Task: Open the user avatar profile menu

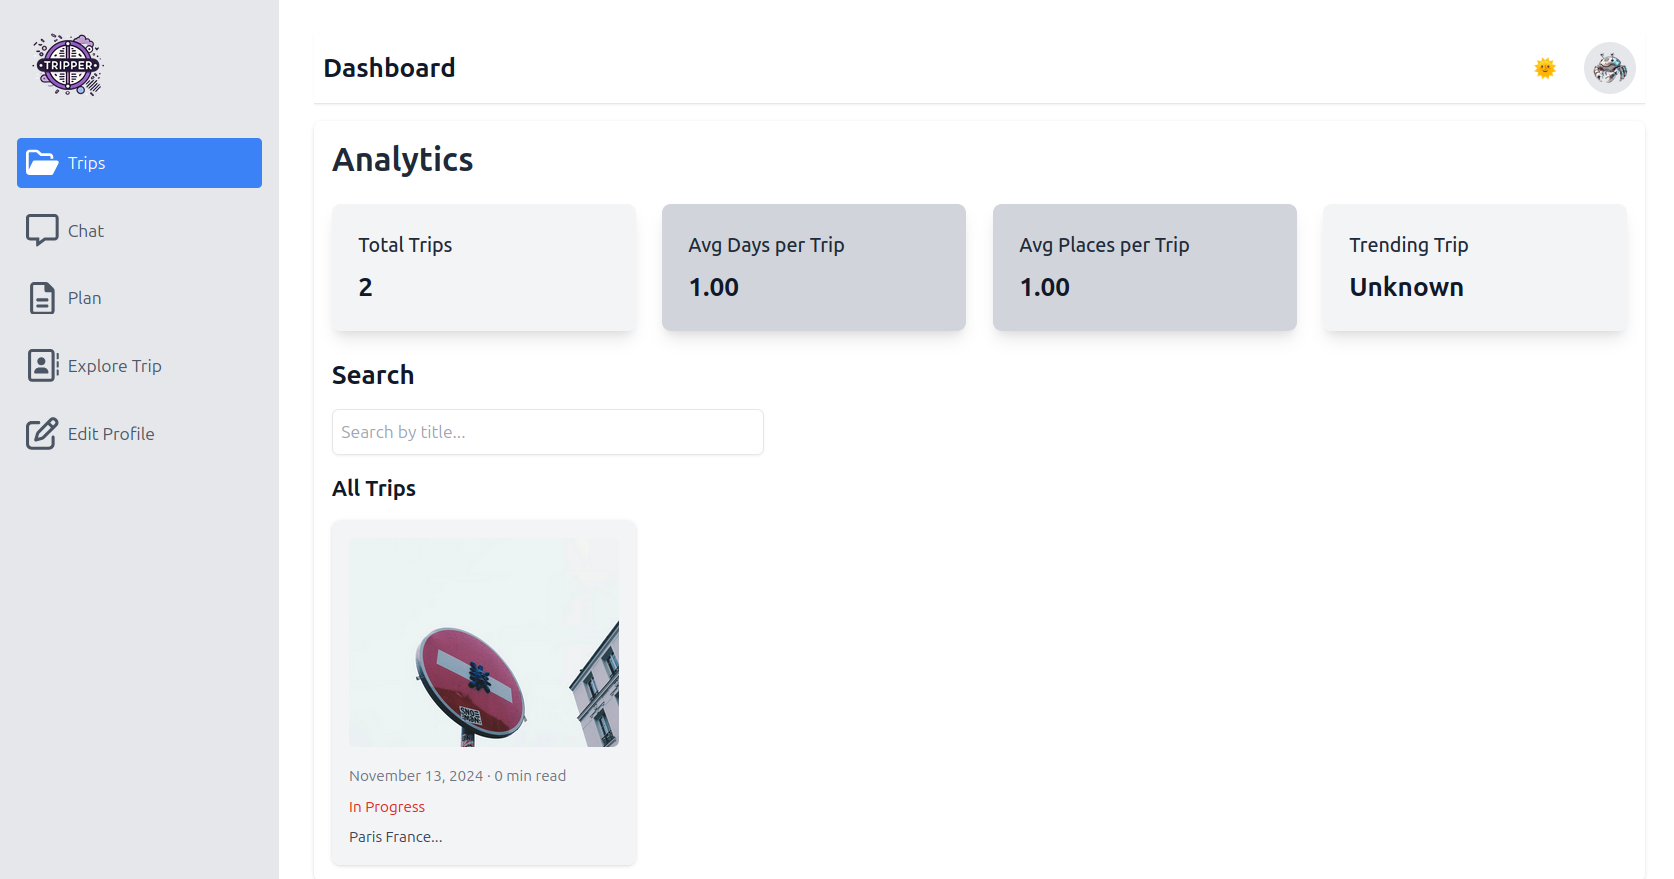Action: click(x=1609, y=68)
